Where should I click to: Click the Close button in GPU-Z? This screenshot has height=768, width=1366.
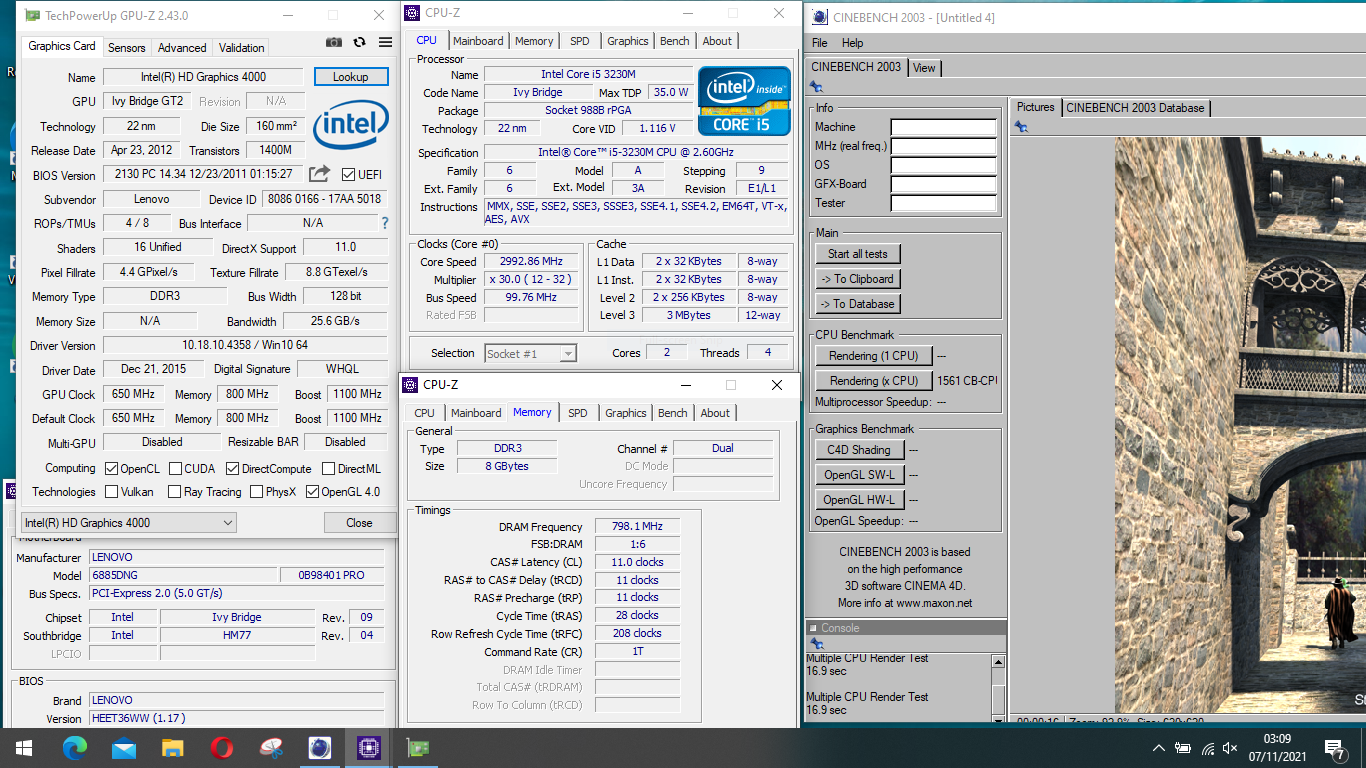click(x=359, y=522)
